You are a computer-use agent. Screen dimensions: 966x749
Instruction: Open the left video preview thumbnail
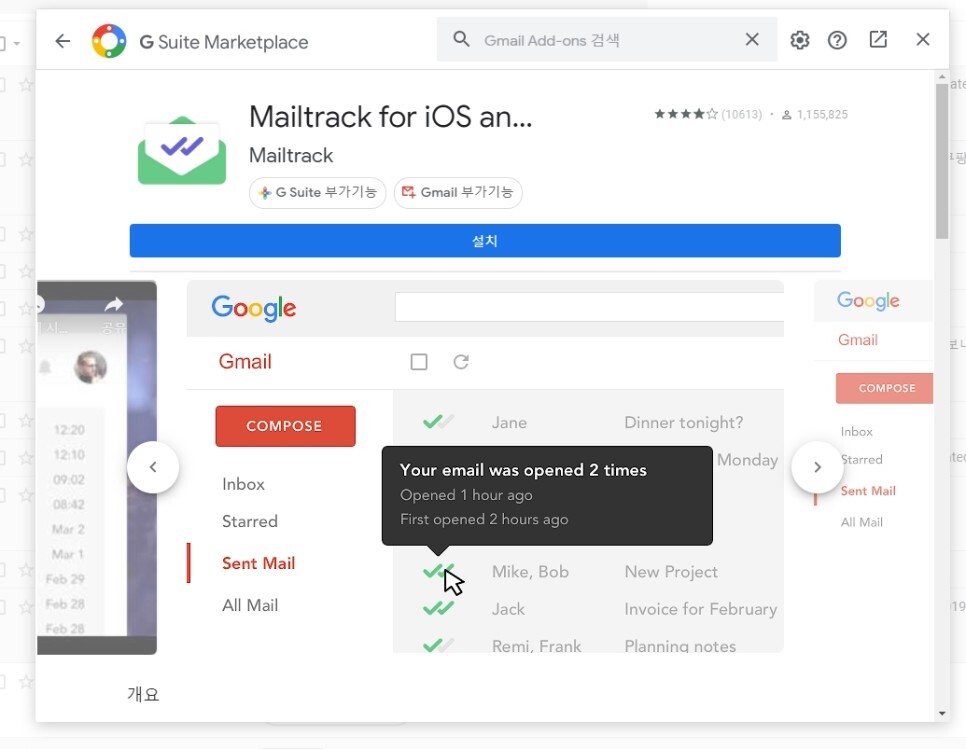tap(97, 468)
